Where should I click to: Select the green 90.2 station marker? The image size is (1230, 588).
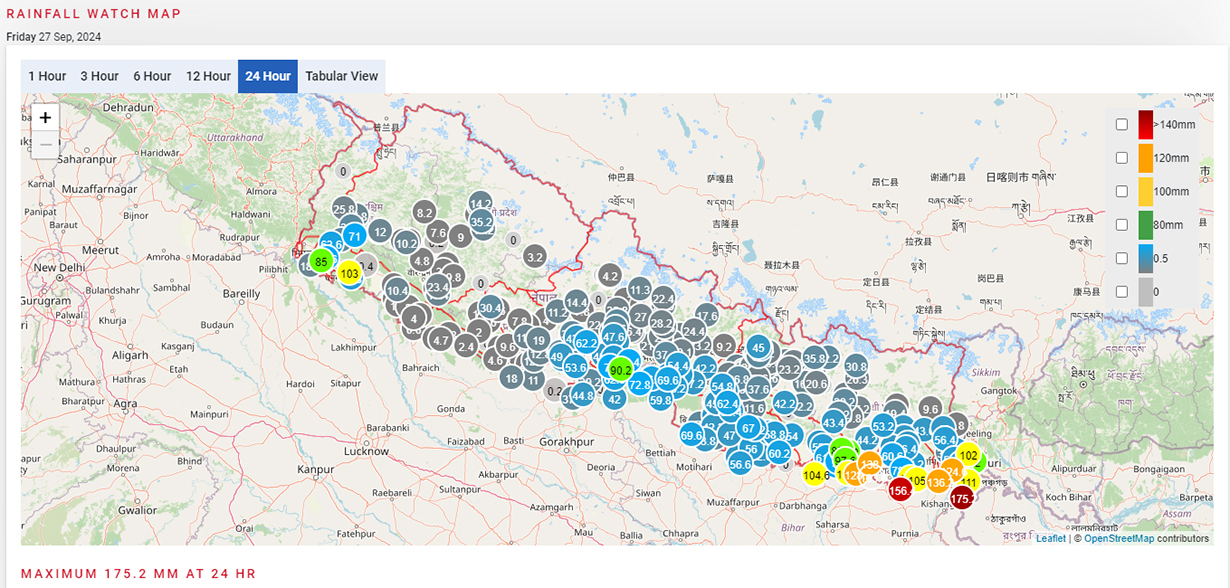621,370
